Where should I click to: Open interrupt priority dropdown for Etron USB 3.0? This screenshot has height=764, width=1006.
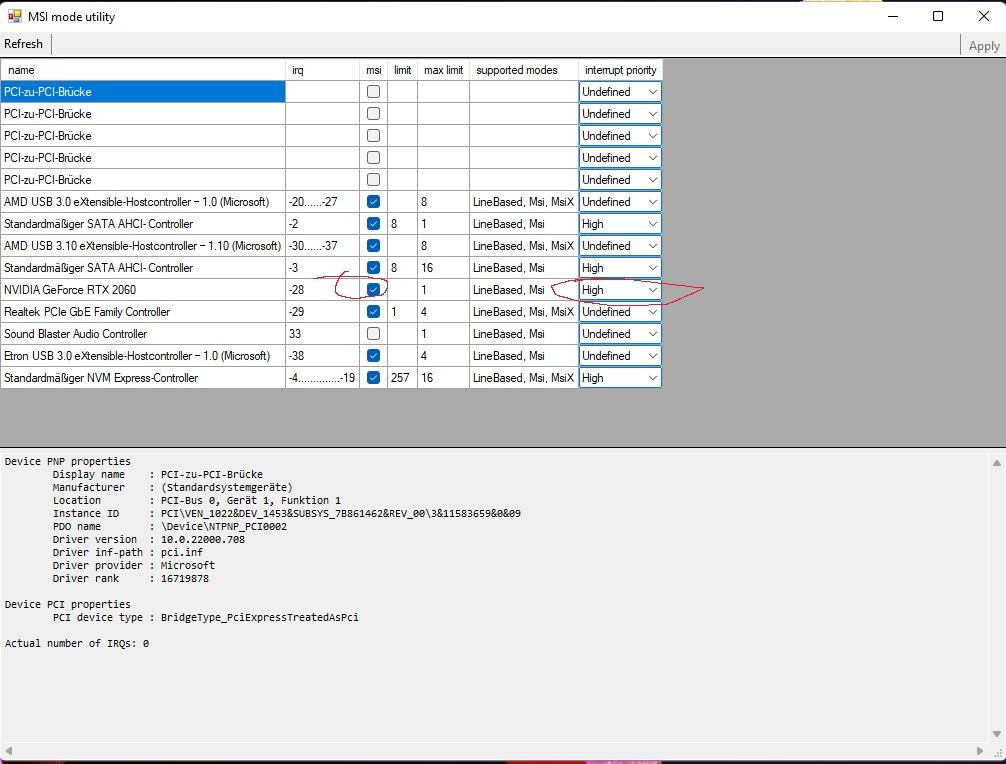click(x=620, y=355)
